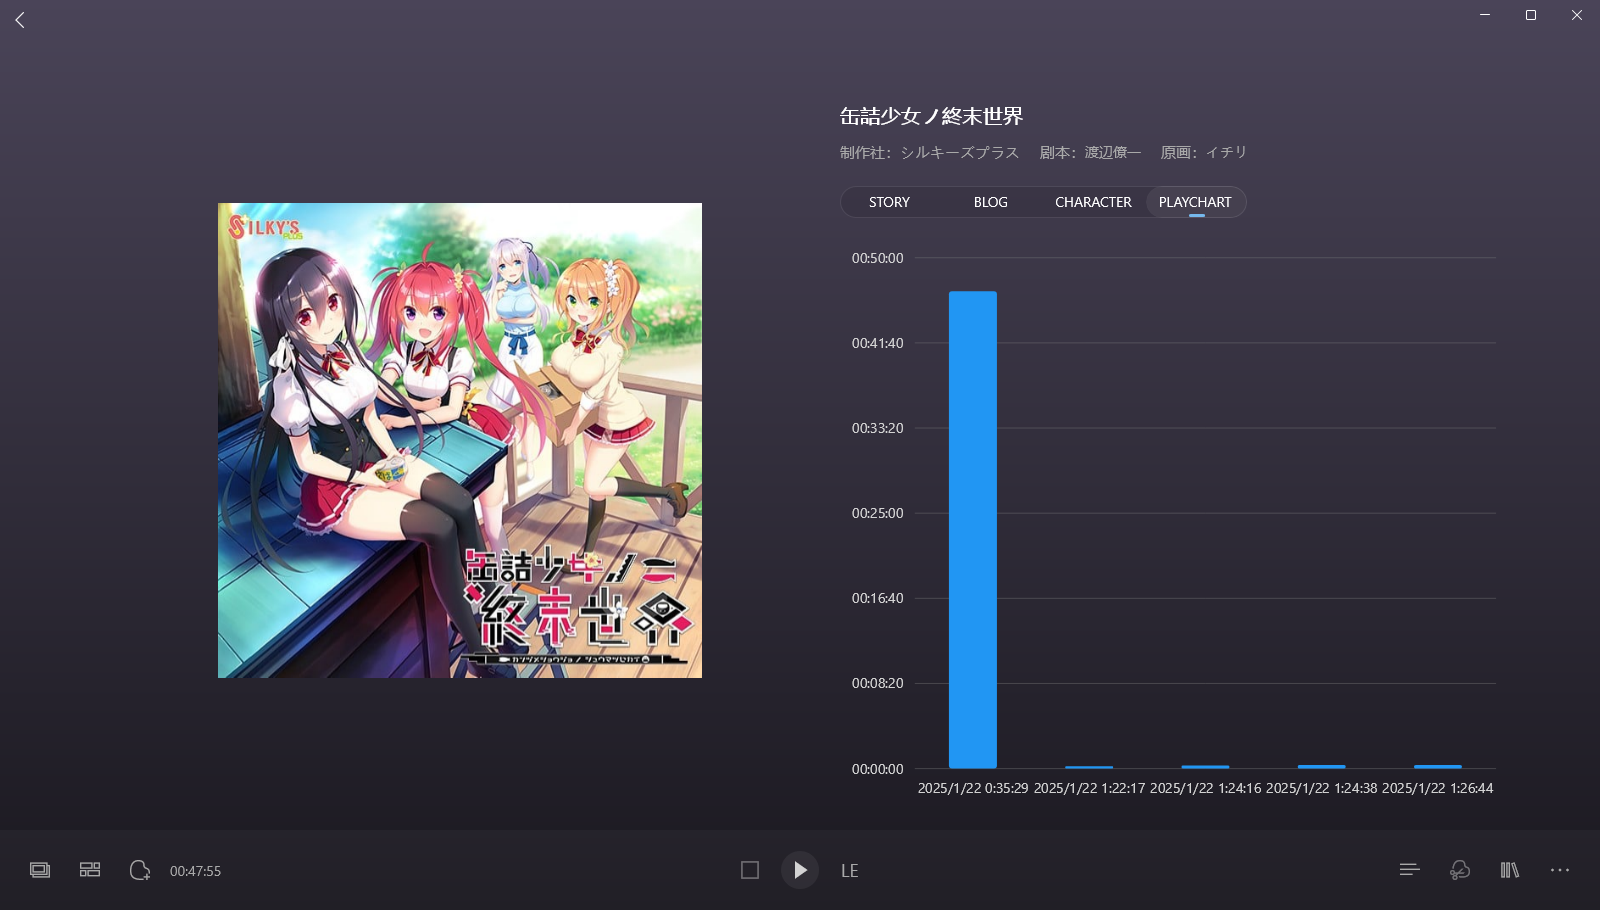Minimize the application window
The image size is (1600, 910).
click(1485, 15)
